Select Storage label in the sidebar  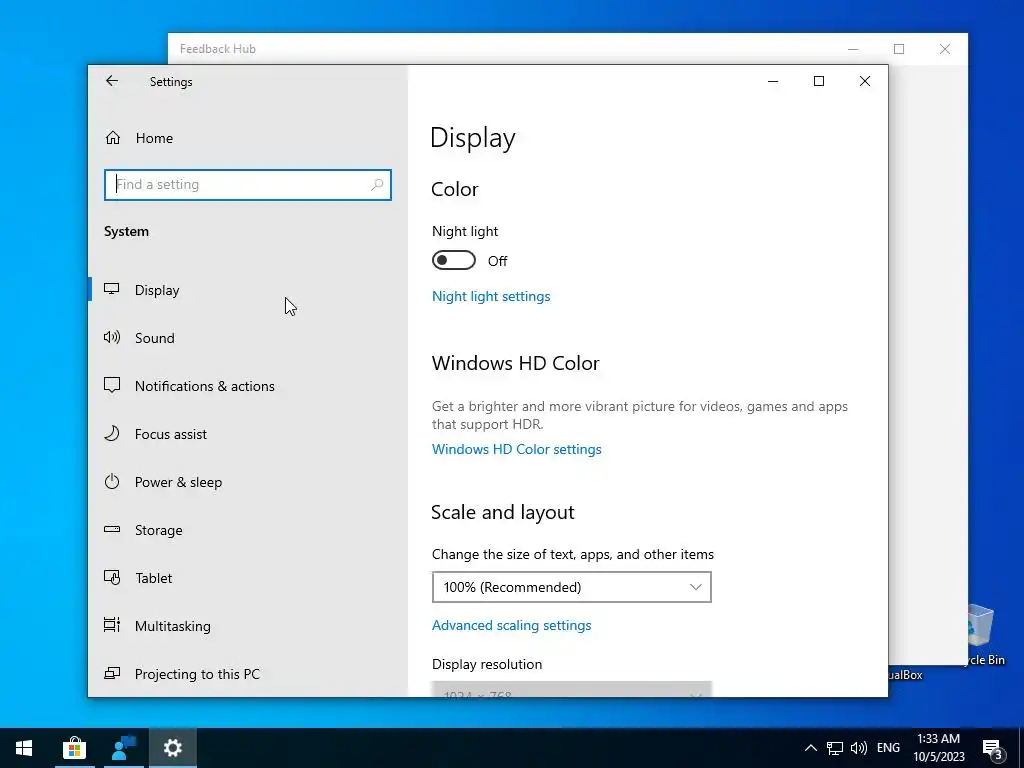[159, 530]
